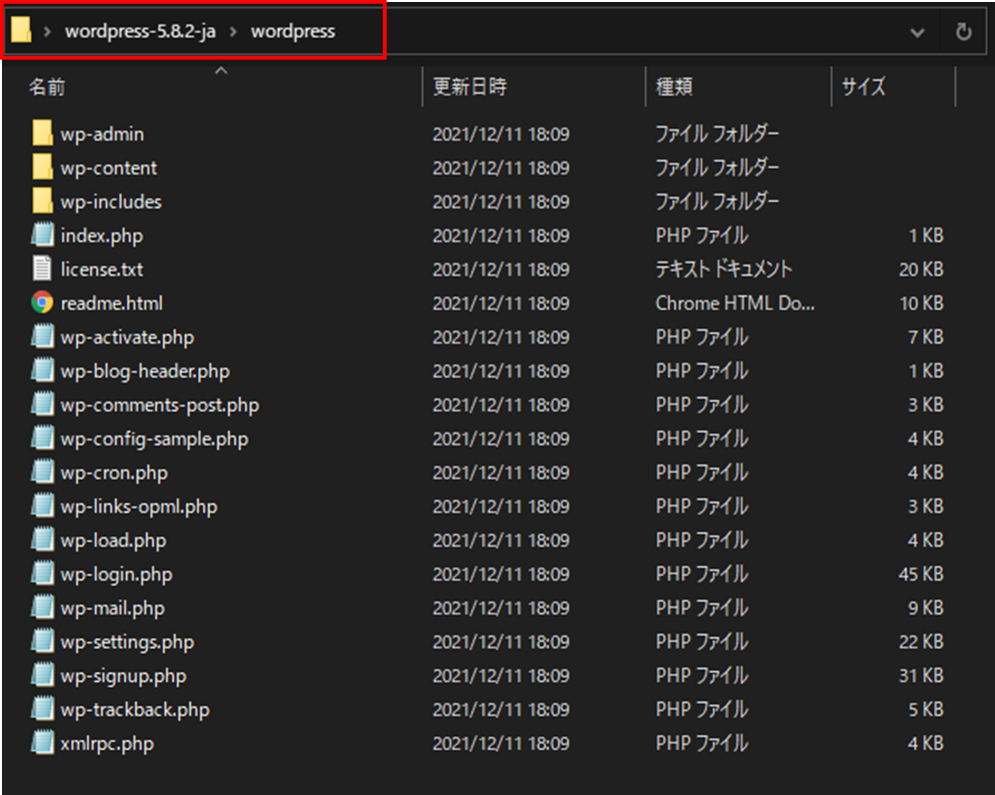This screenshot has width=995, height=795.
Task: Click the wp-includes folder icon
Action: (x=42, y=202)
